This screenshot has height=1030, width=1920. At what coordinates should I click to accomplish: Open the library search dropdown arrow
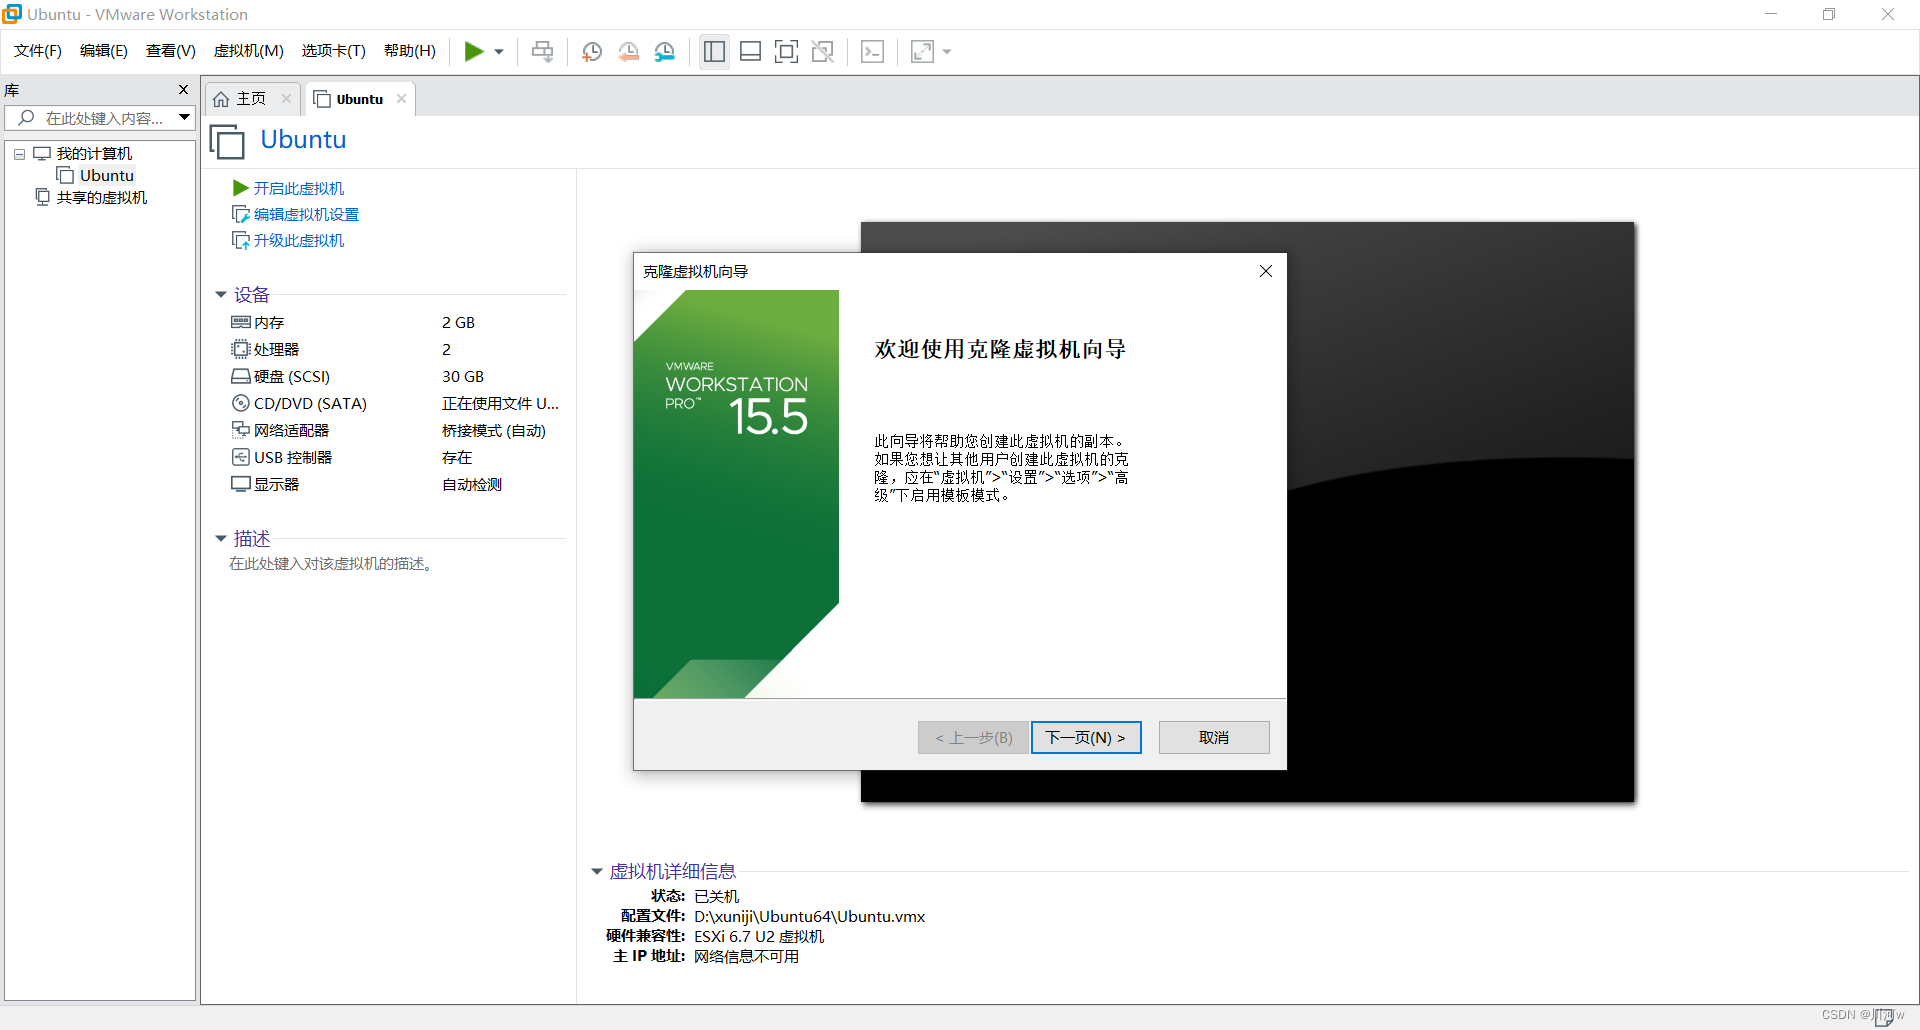(185, 118)
